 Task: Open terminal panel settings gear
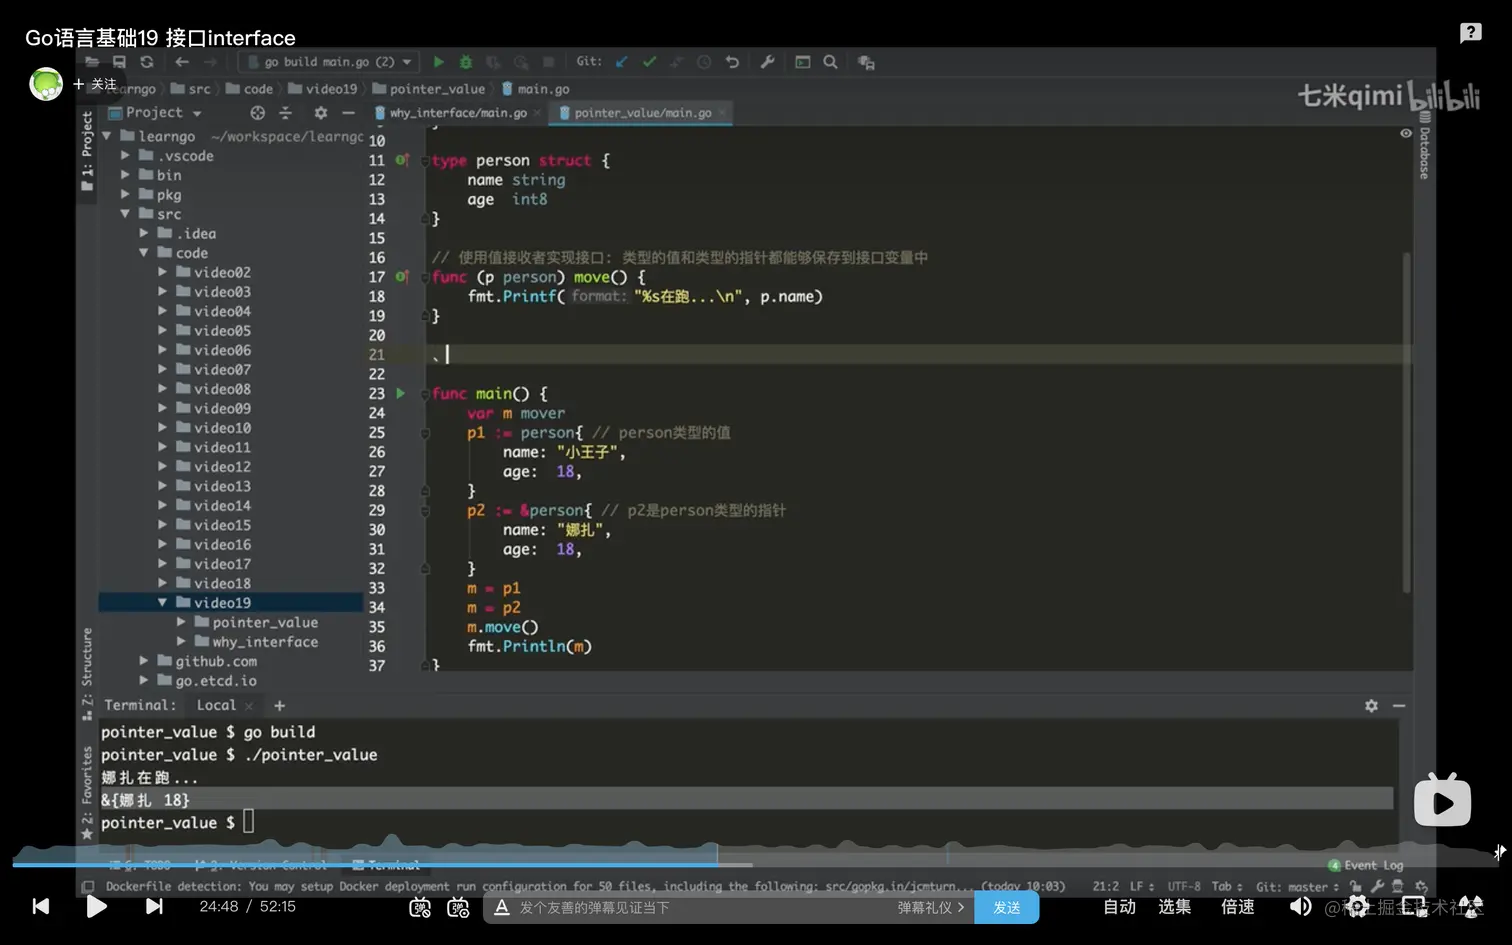1371,706
